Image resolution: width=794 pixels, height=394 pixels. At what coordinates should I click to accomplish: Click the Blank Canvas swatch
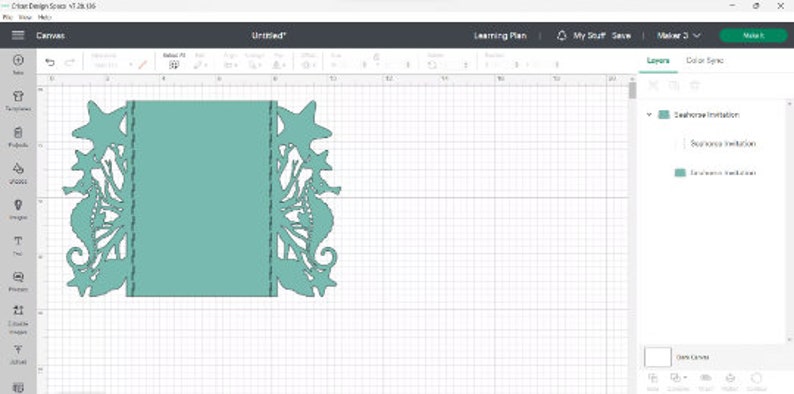[x=658, y=357]
